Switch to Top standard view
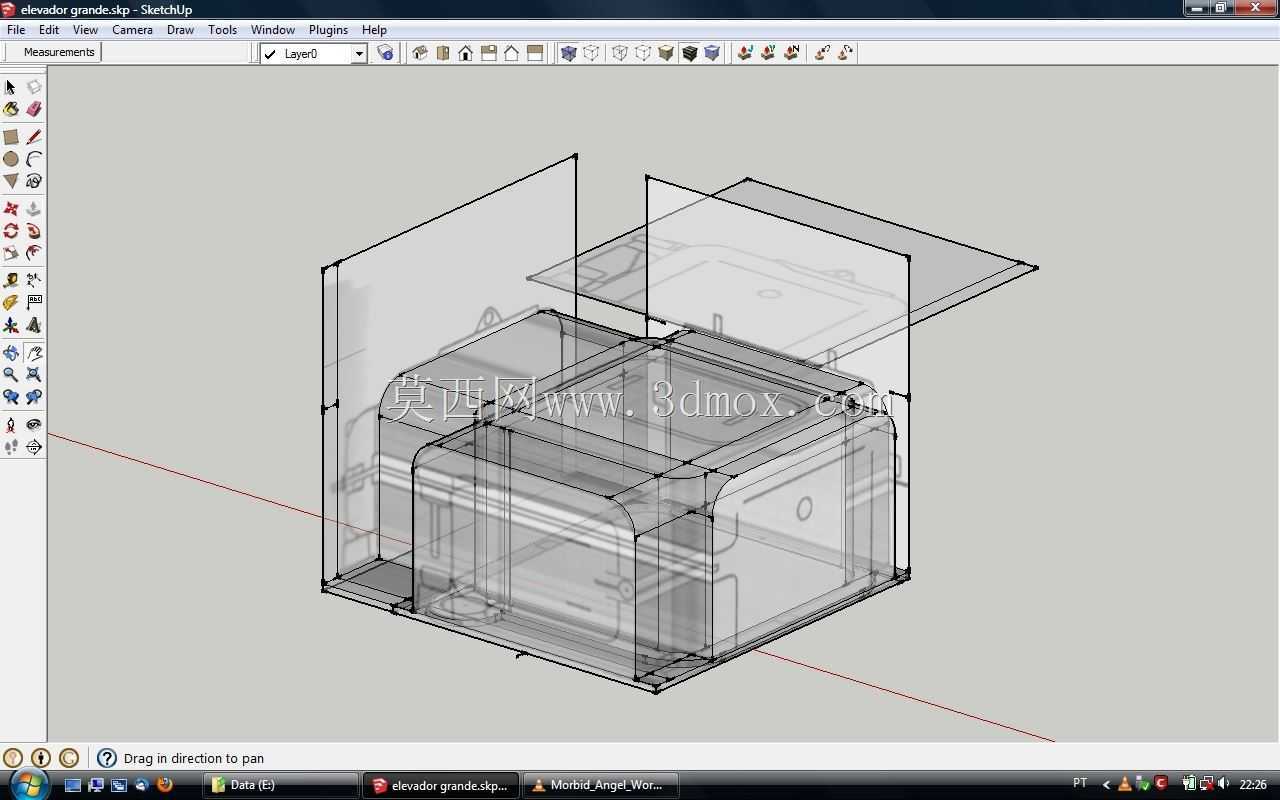This screenshot has height=800, width=1280. click(x=443, y=53)
